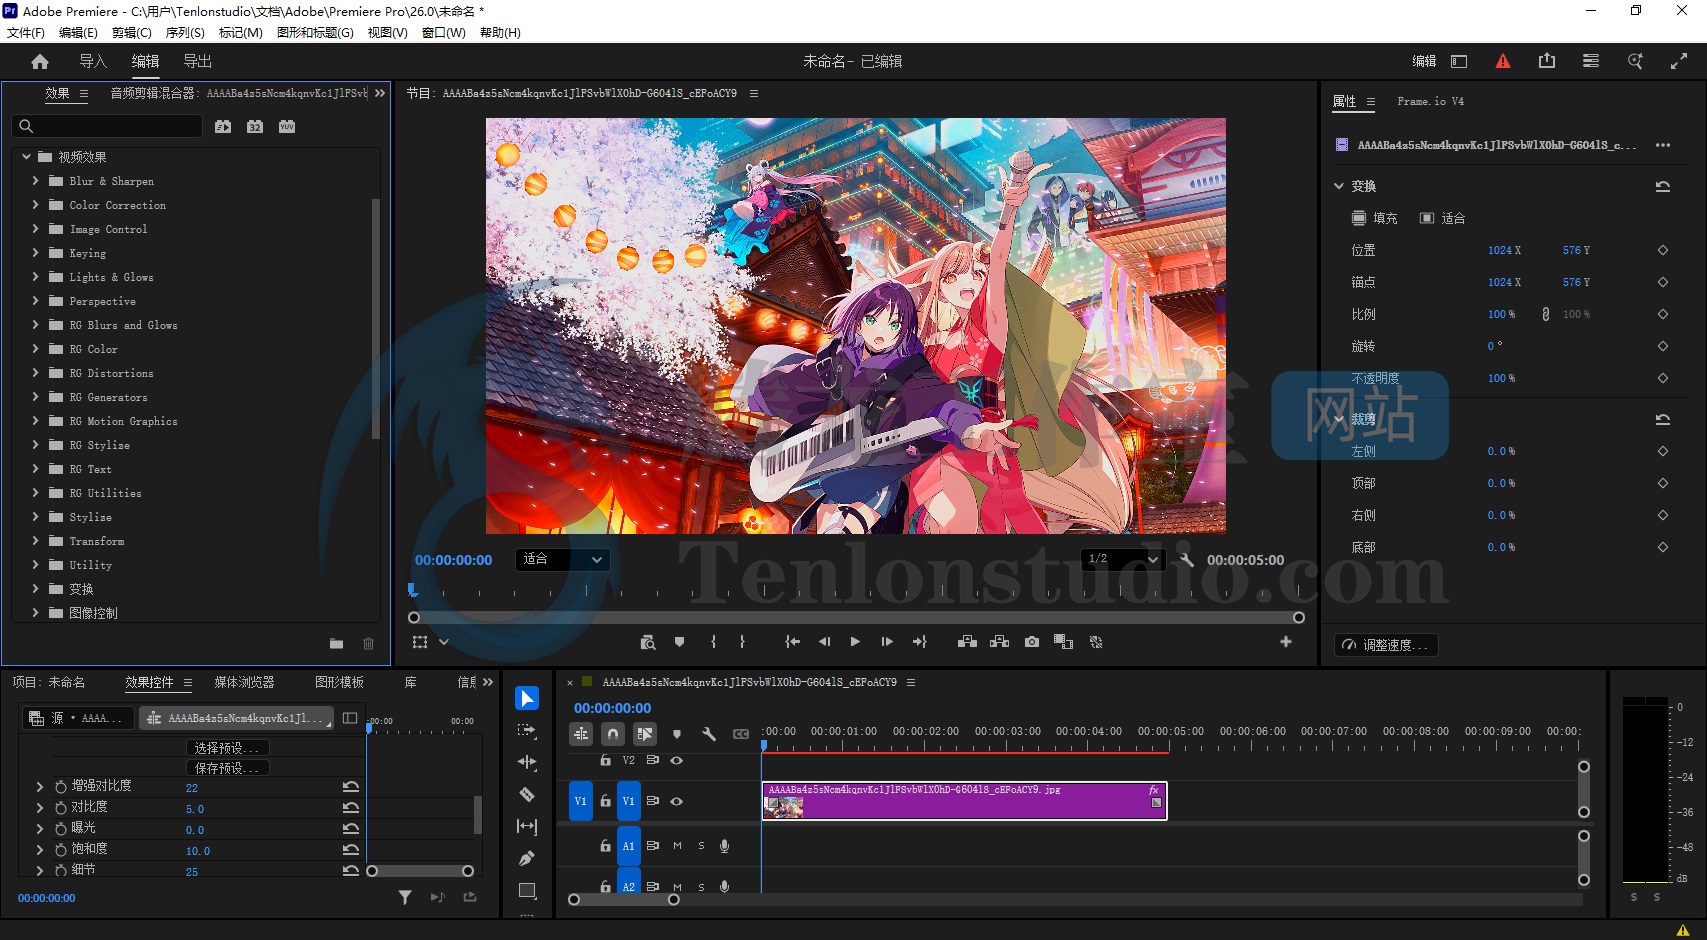Click the 导出 workspace button

(x=197, y=62)
